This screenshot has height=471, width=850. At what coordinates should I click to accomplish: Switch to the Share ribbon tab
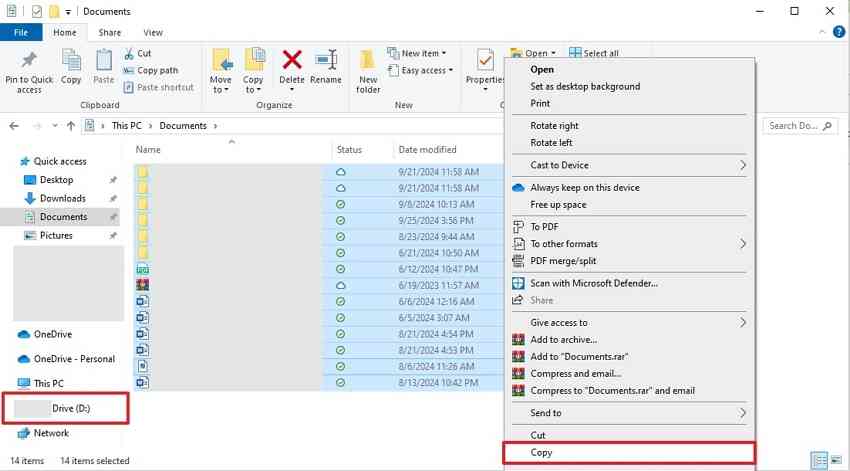point(110,33)
